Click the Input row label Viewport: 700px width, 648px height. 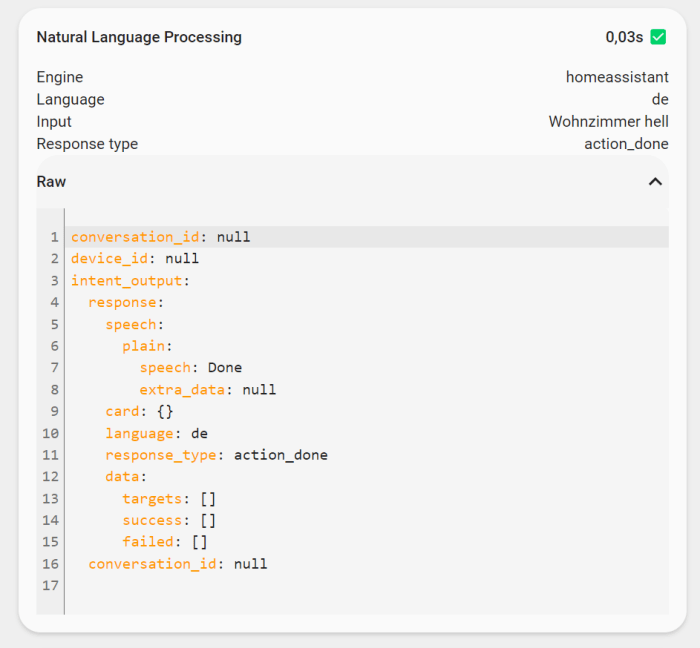point(54,122)
